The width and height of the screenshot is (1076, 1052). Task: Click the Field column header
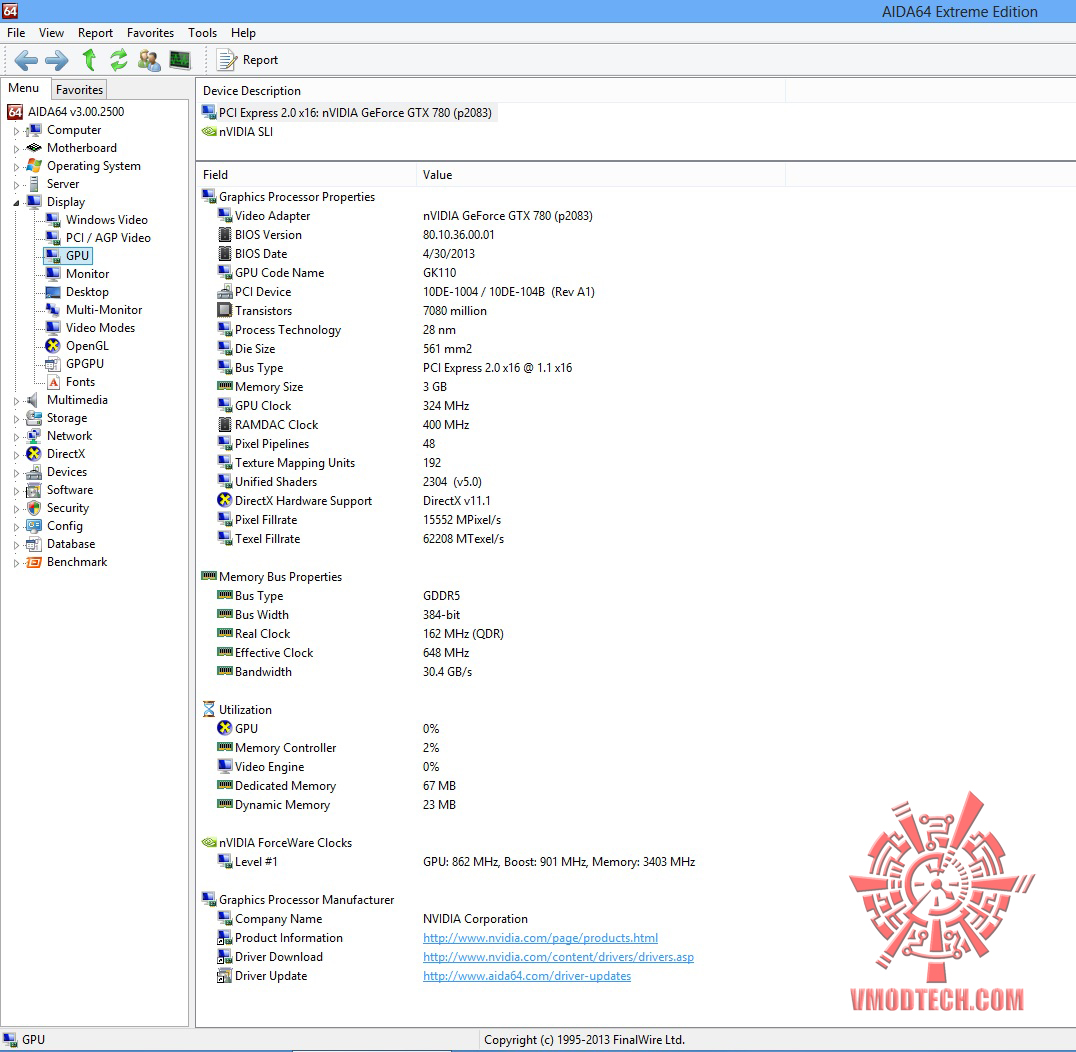pyautogui.click(x=306, y=175)
